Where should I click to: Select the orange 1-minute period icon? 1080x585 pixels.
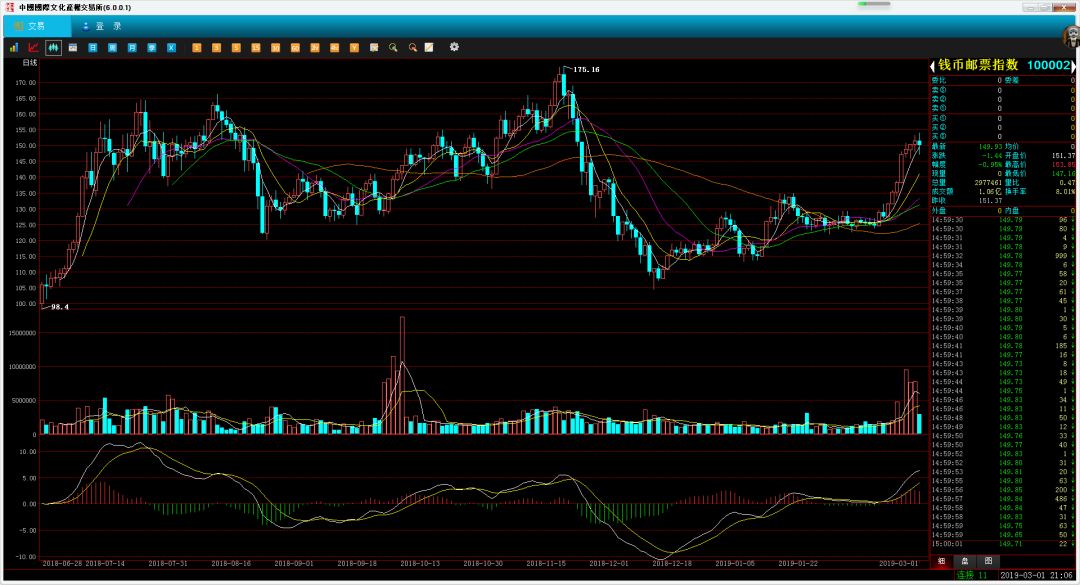[x=196, y=48]
